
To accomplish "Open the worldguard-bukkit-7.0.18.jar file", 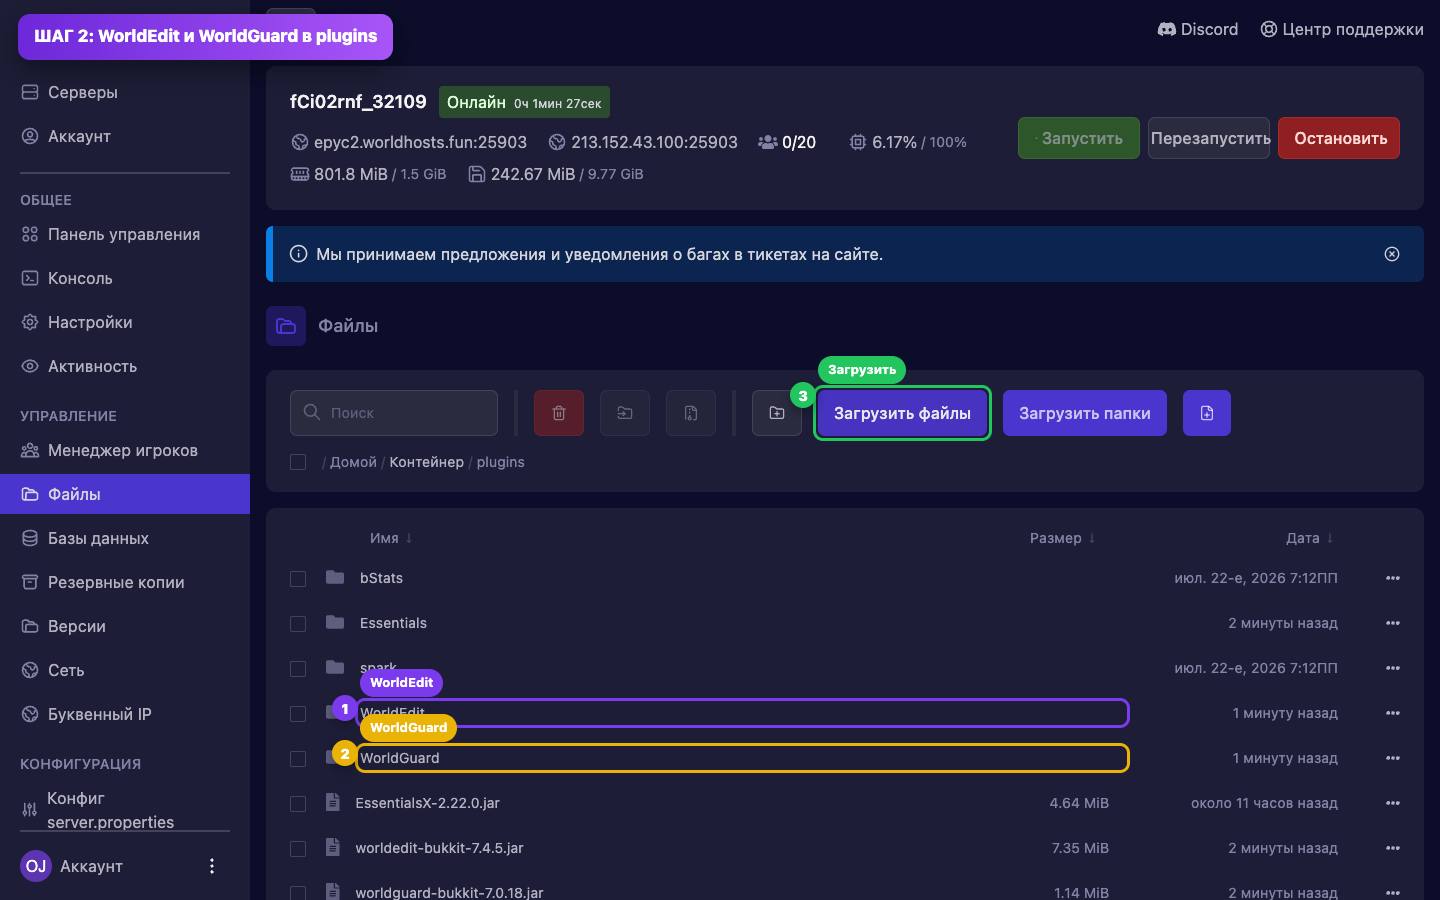I will 449,892.
